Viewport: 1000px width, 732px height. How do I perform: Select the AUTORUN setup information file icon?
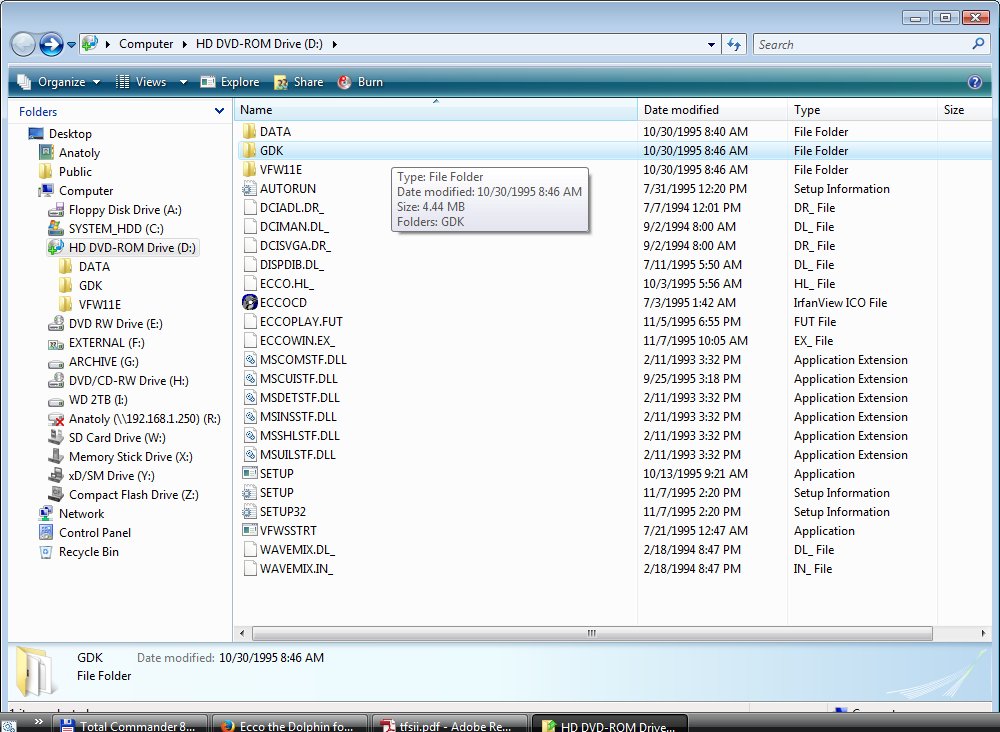(249, 189)
